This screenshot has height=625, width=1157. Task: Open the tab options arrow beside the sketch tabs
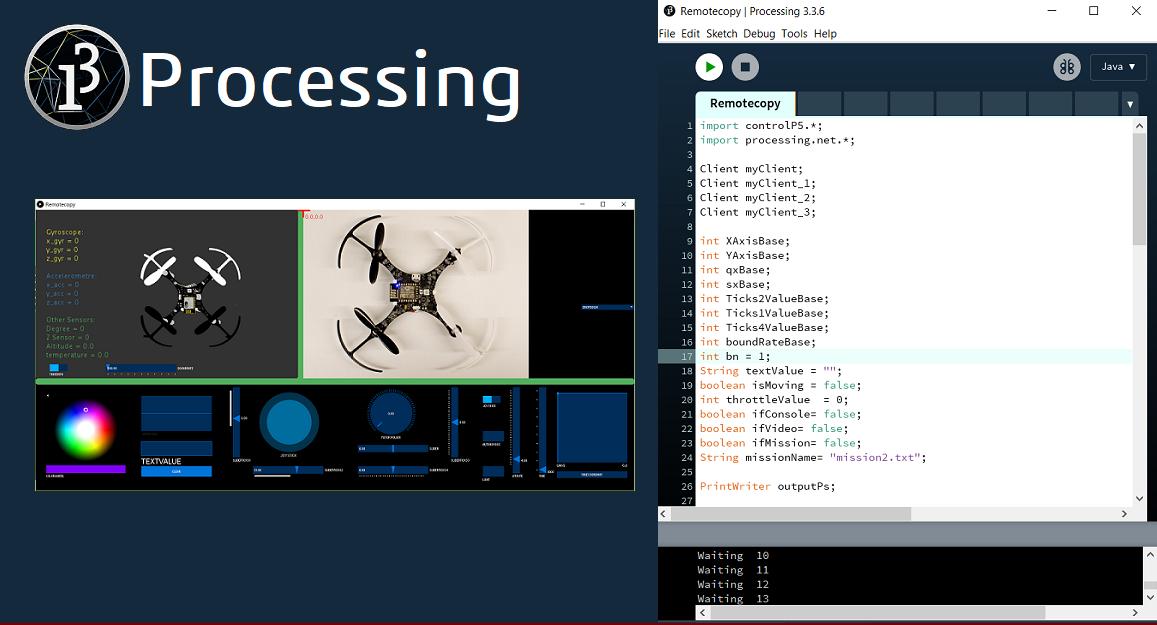pyautogui.click(x=1130, y=105)
